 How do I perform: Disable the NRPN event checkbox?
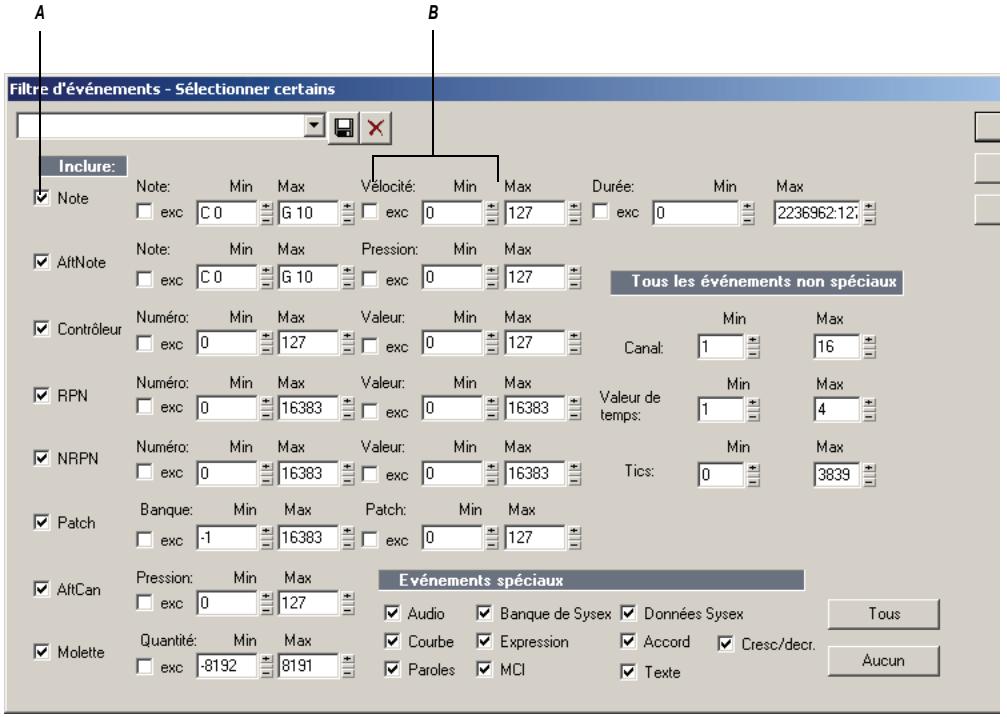pyautogui.click(x=41, y=458)
